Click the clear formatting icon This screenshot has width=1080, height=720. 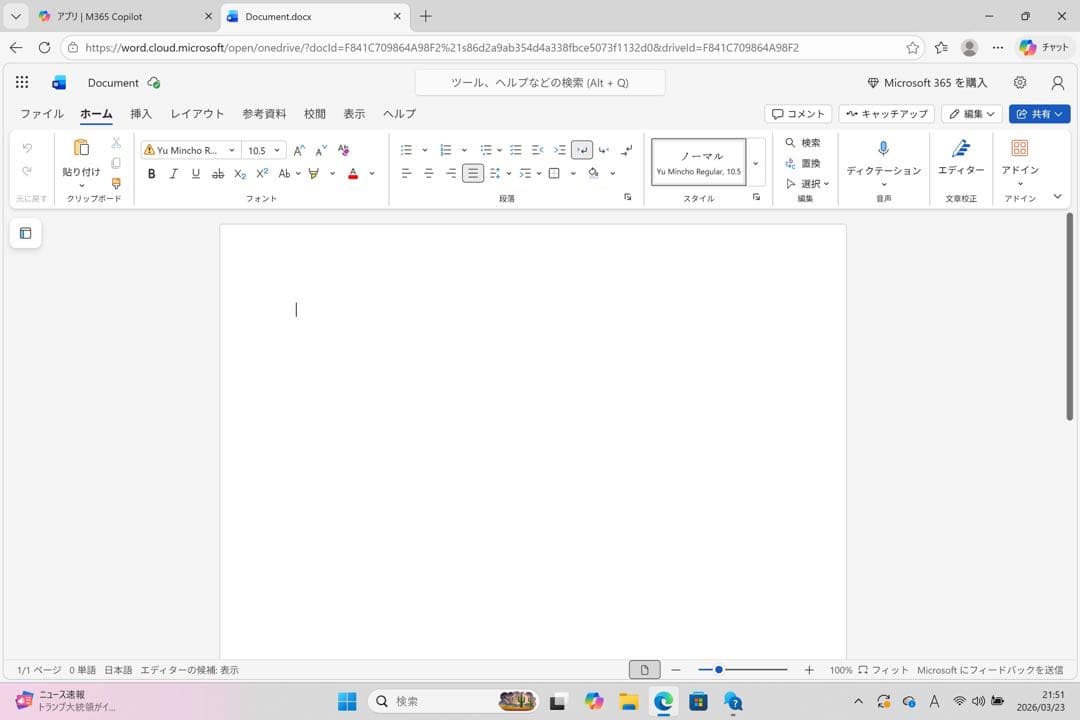point(344,150)
